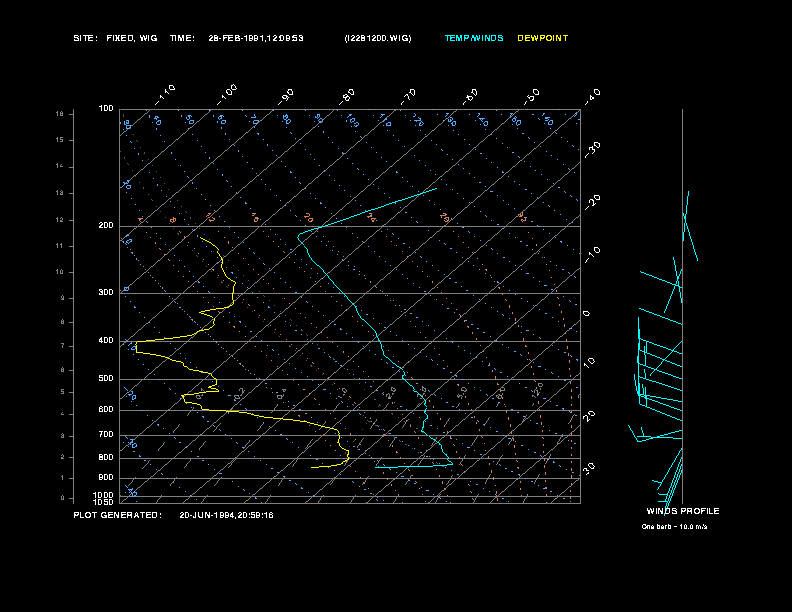Select the 1050 pressure level label
This screenshot has width=792, height=612.
[104, 502]
